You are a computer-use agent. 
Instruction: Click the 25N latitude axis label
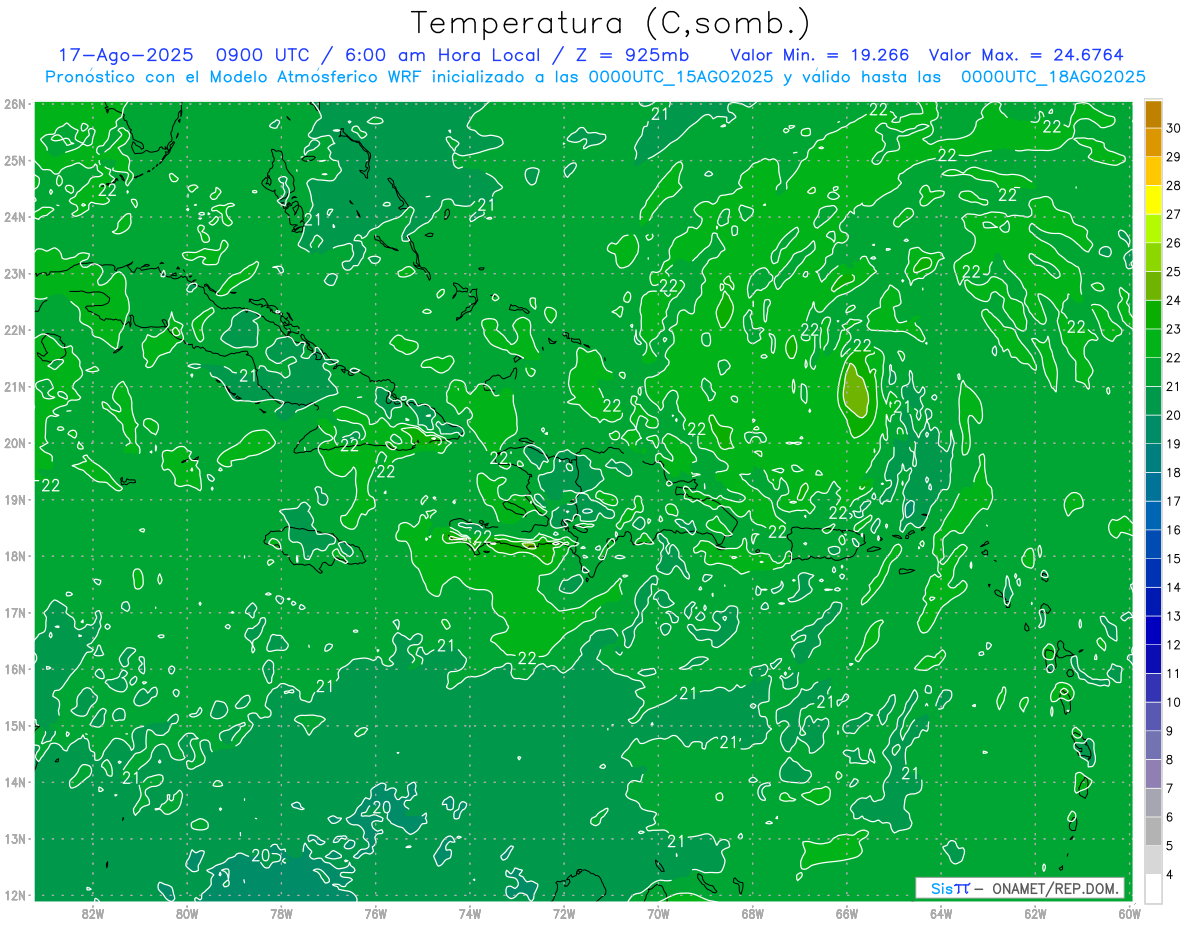[15, 160]
